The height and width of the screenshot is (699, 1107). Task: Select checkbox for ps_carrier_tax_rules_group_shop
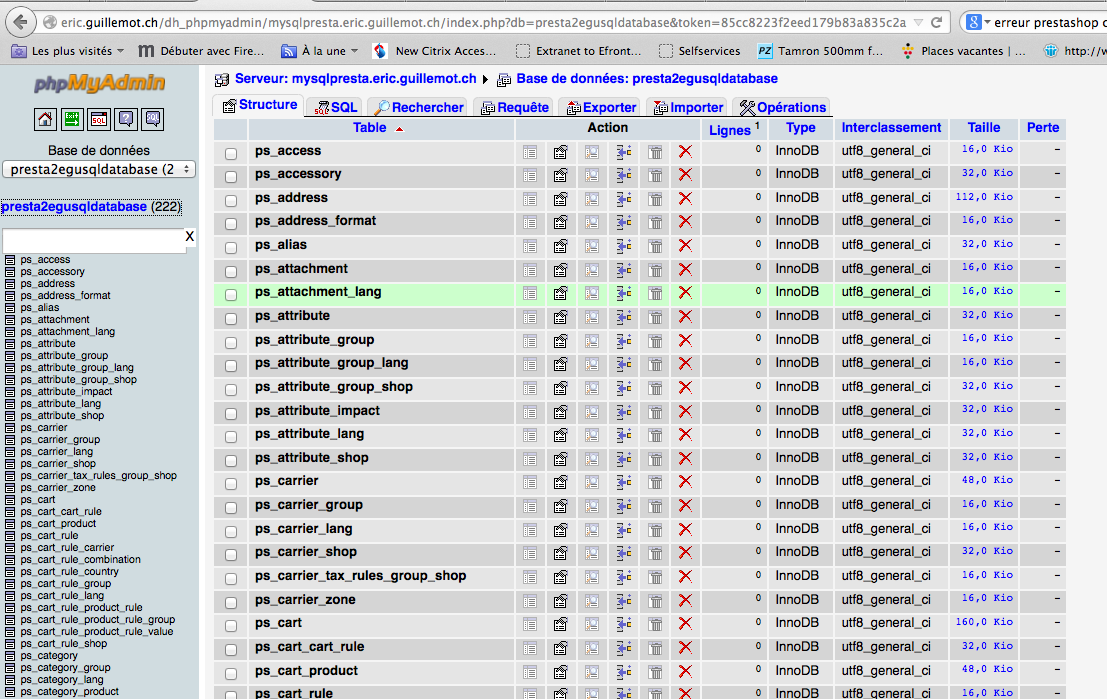click(x=231, y=578)
